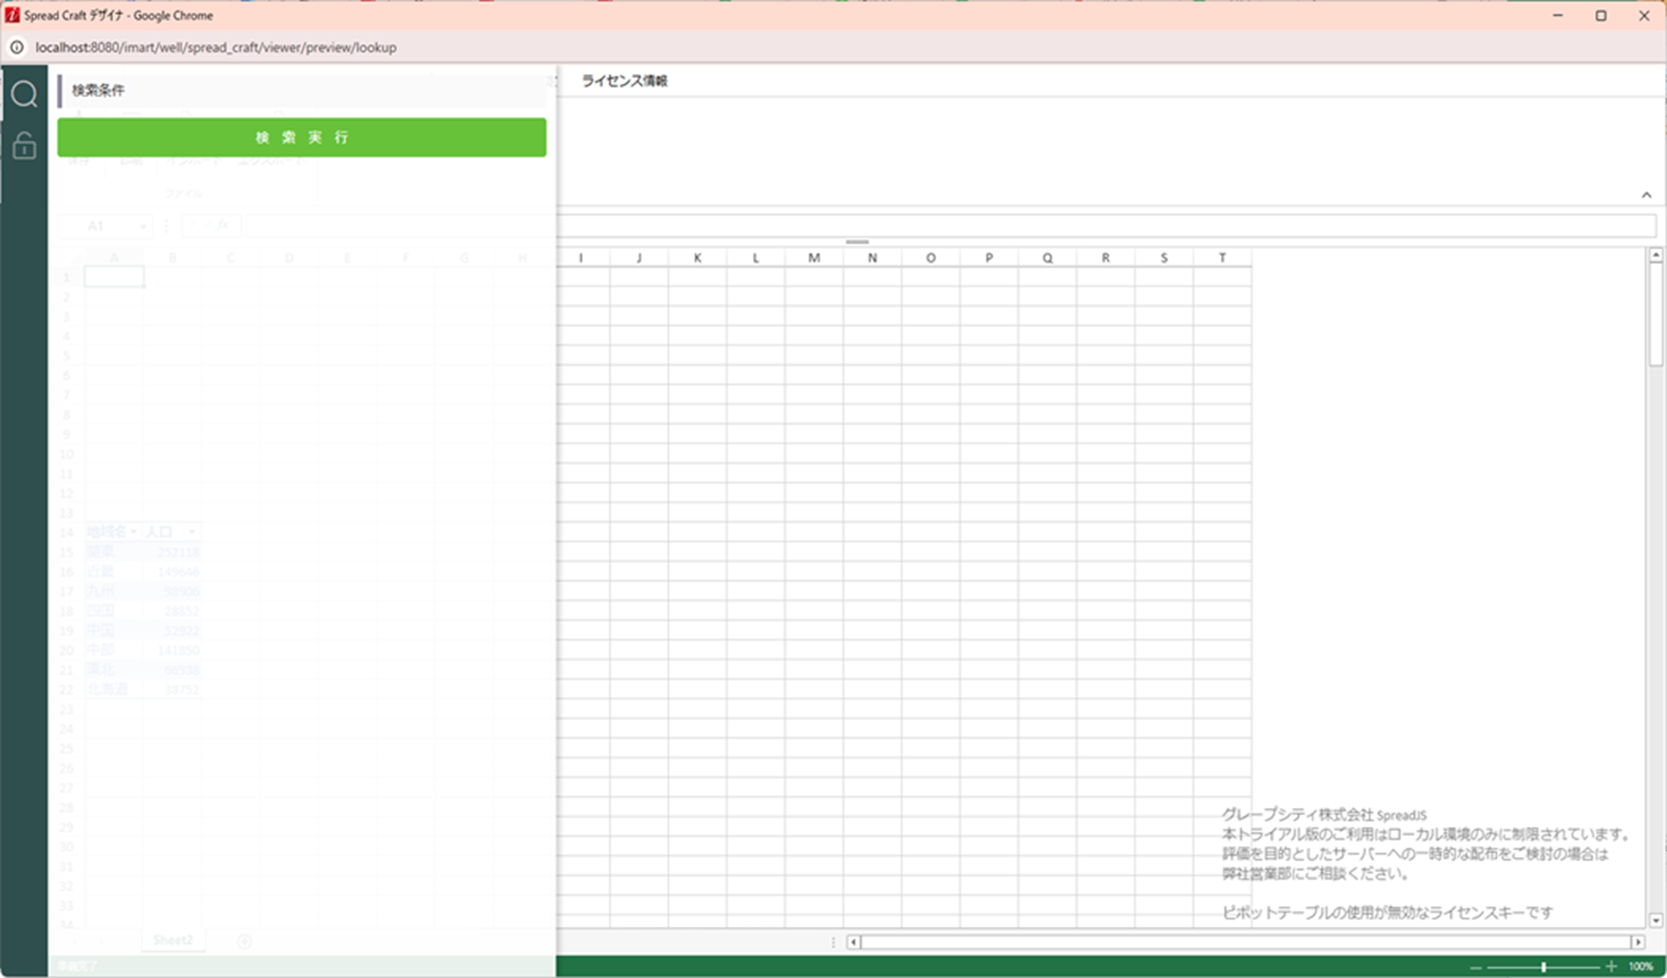Viewport: 1667px width, 978px height.
Task: Click the horizontal scrollbar track
Action: coord(1244,942)
